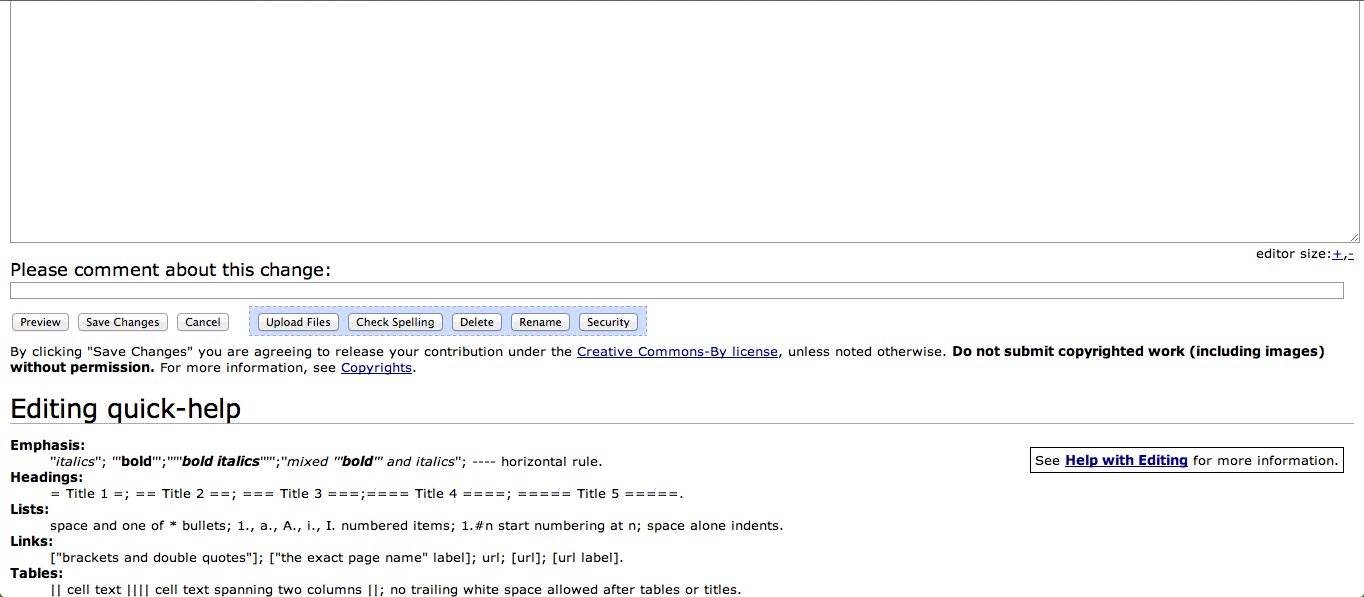Open the Help with Editing link
1364x597 pixels.
pyautogui.click(x=1126, y=461)
